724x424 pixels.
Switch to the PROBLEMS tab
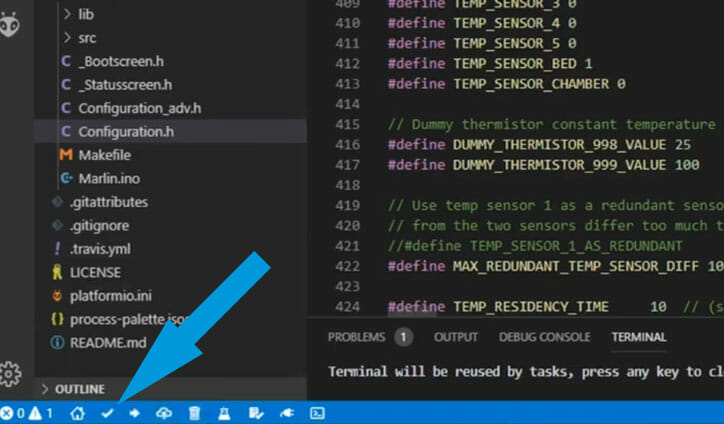coord(356,337)
